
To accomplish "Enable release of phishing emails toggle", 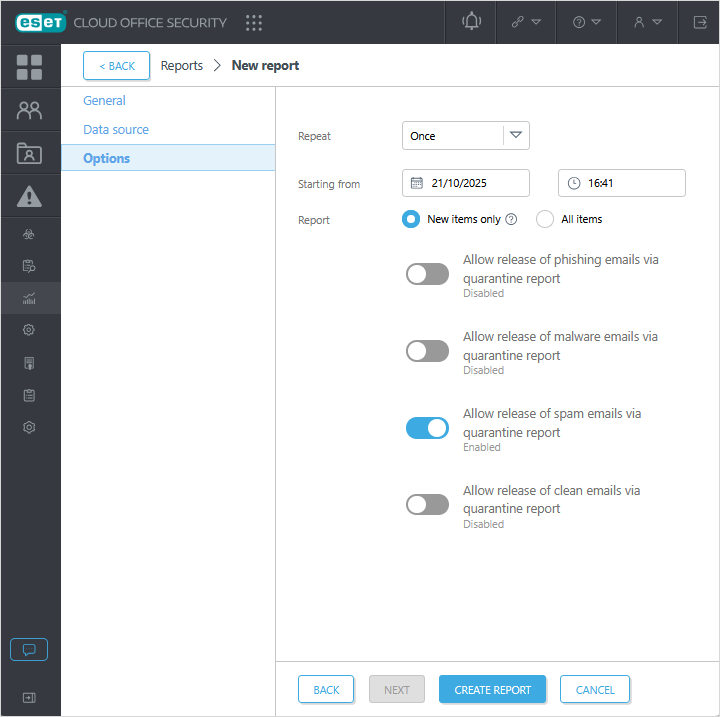I will coord(427,274).
